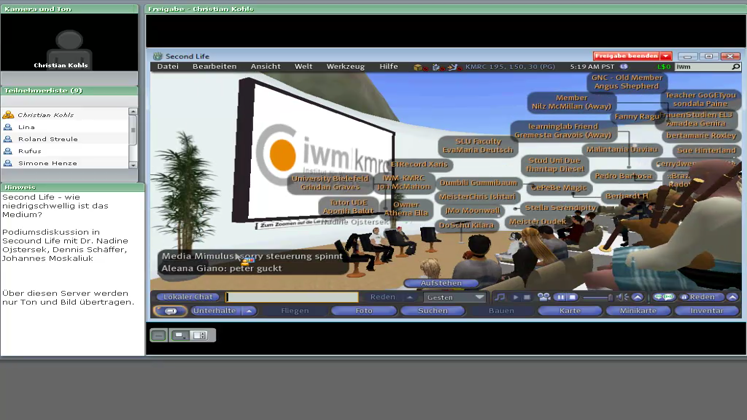This screenshot has width=747, height=420.
Task: Click the L$ currency buy icon
Action: 624,67
